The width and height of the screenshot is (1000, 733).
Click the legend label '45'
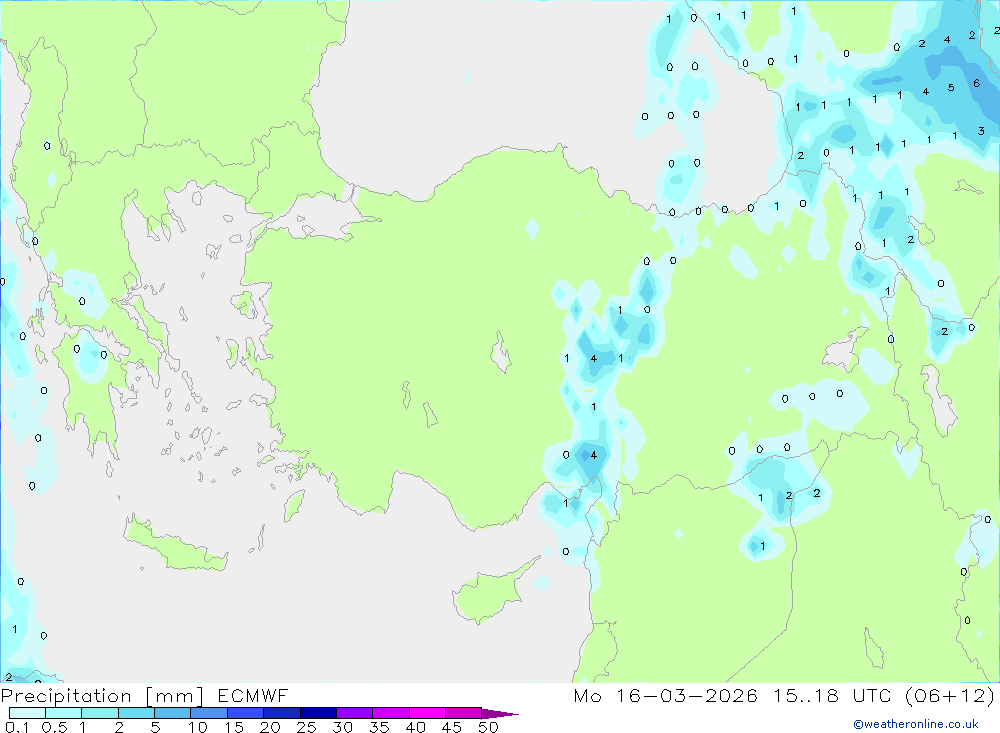click(x=452, y=727)
